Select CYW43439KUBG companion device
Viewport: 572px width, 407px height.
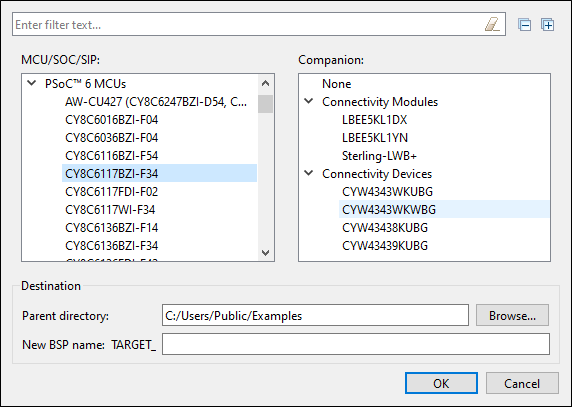coord(385,245)
